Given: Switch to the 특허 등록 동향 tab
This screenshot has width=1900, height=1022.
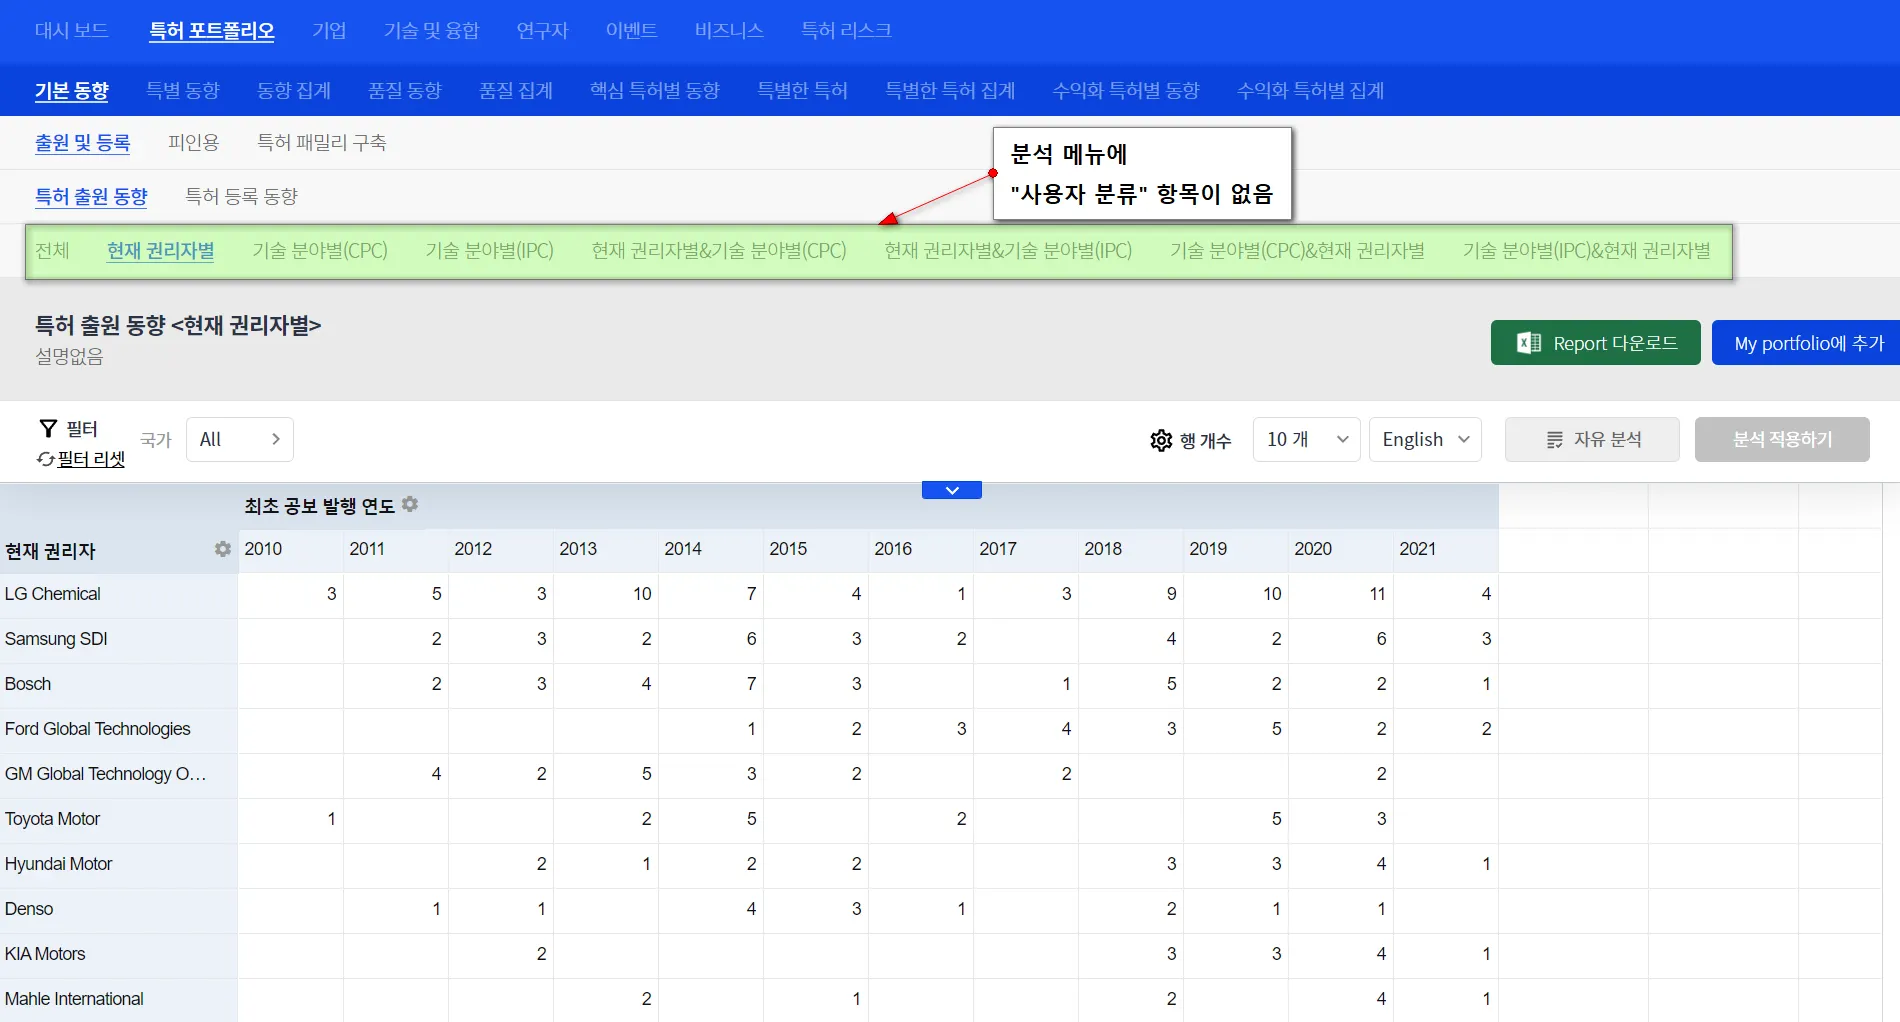Looking at the screenshot, I should click(241, 196).
